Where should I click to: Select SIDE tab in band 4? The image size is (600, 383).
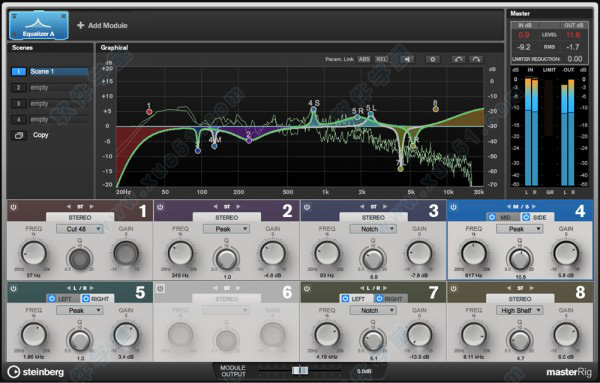coord(536,217)
